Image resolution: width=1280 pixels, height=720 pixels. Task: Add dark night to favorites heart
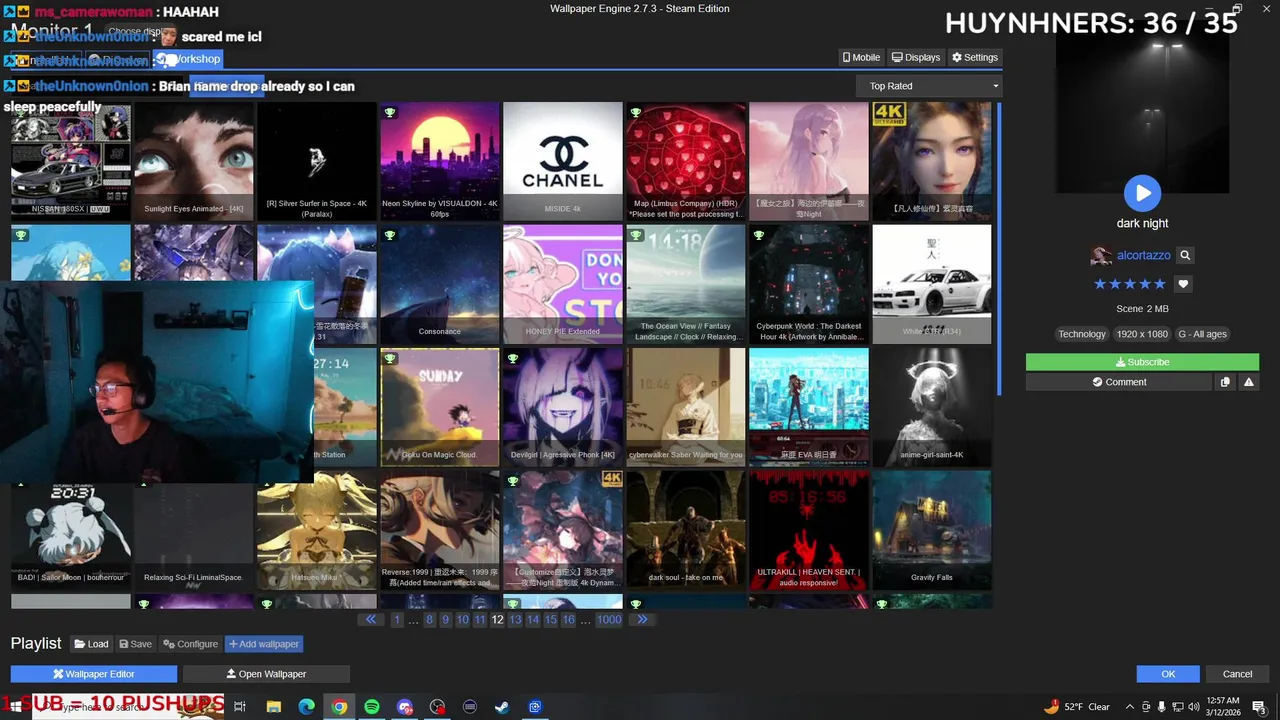click(1183, 284)
